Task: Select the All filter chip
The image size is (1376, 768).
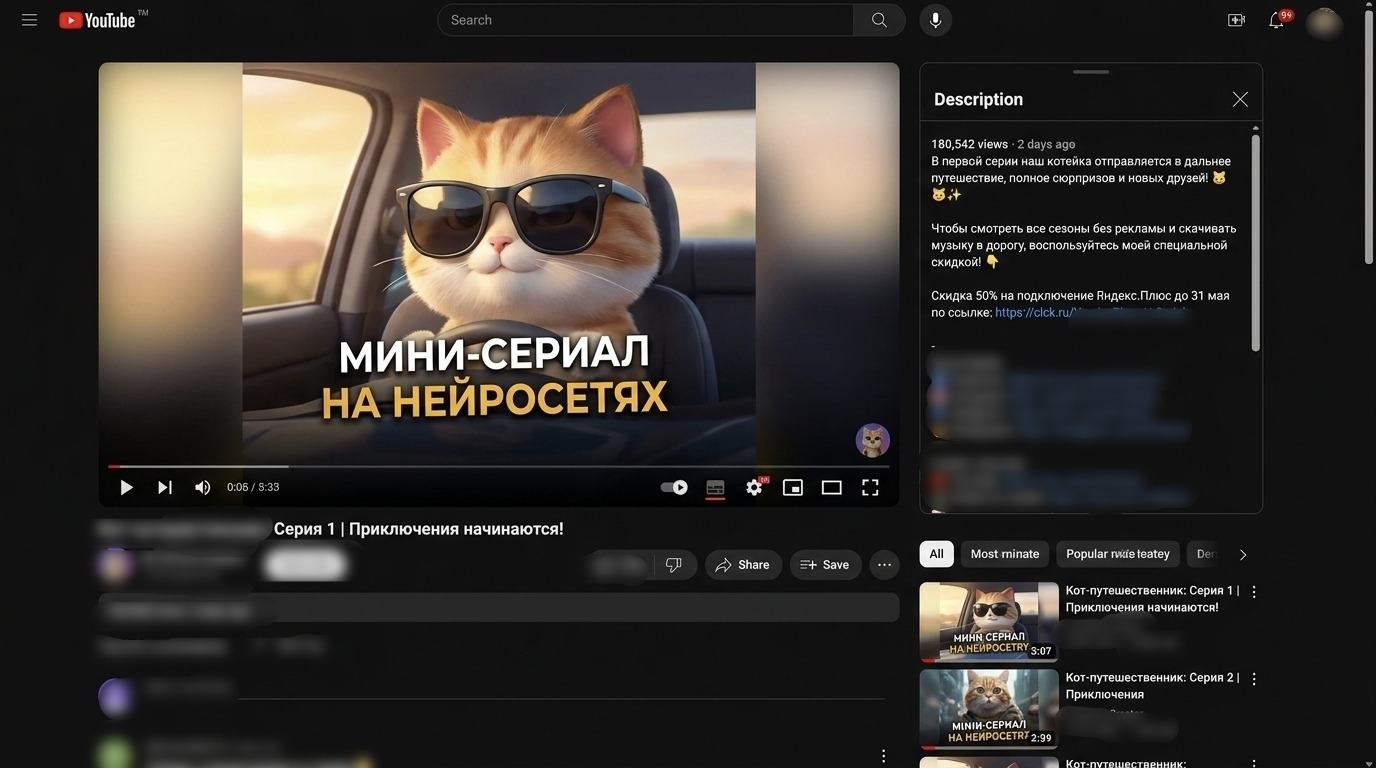Action: (x=936, y=554)
